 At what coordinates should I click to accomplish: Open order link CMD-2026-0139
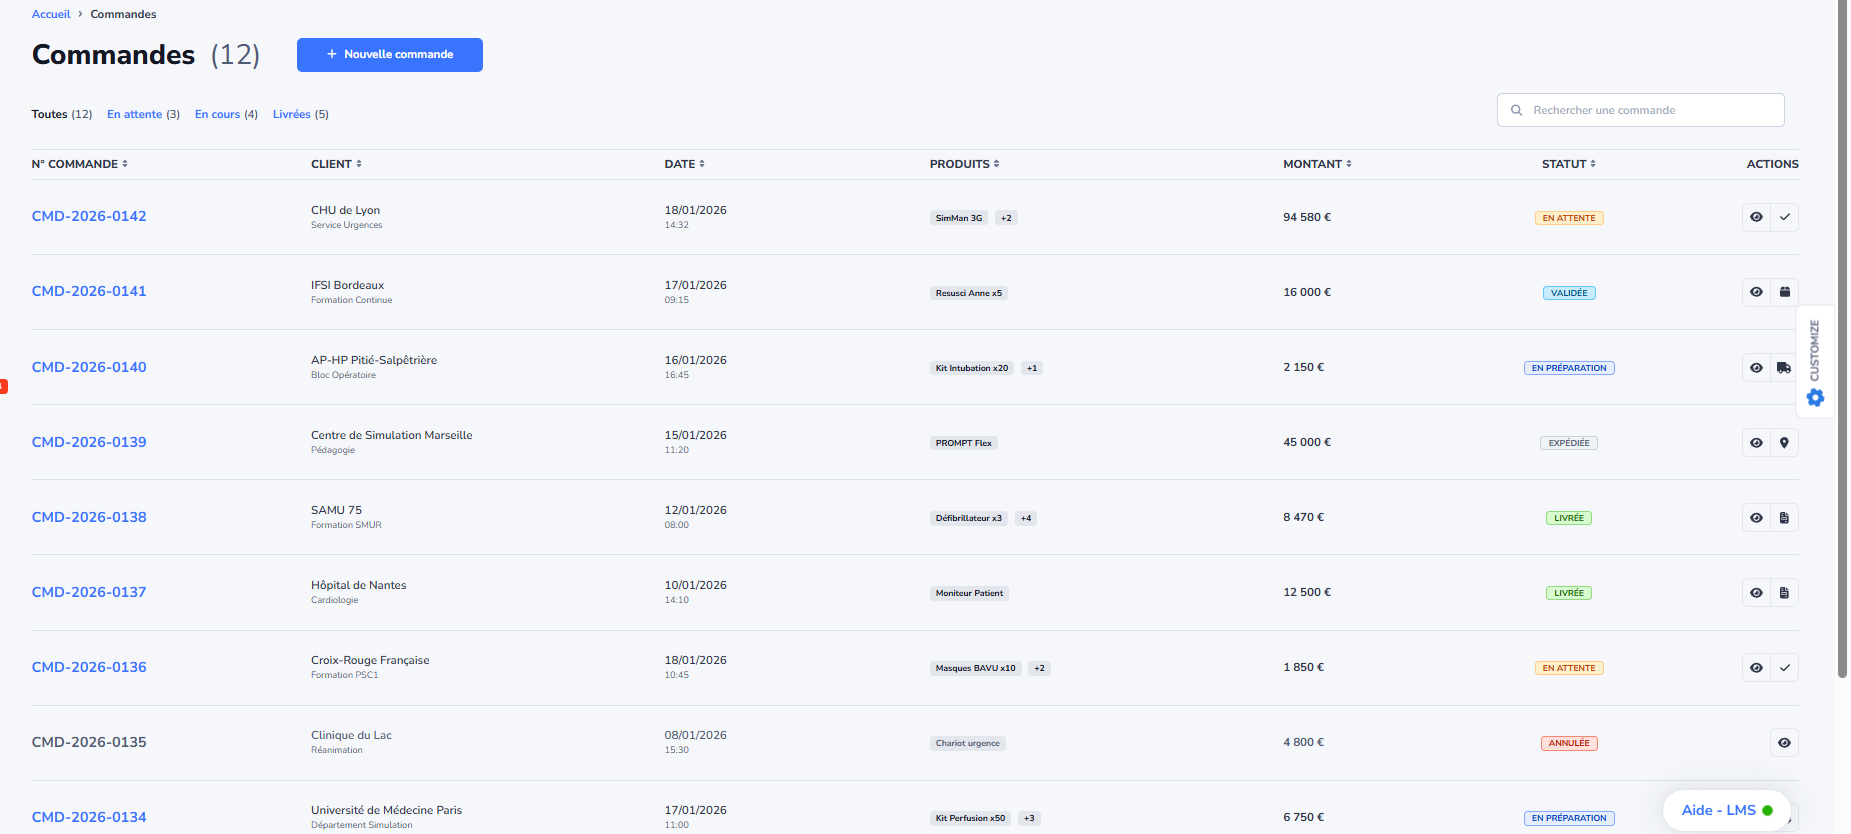click(89, 442)
